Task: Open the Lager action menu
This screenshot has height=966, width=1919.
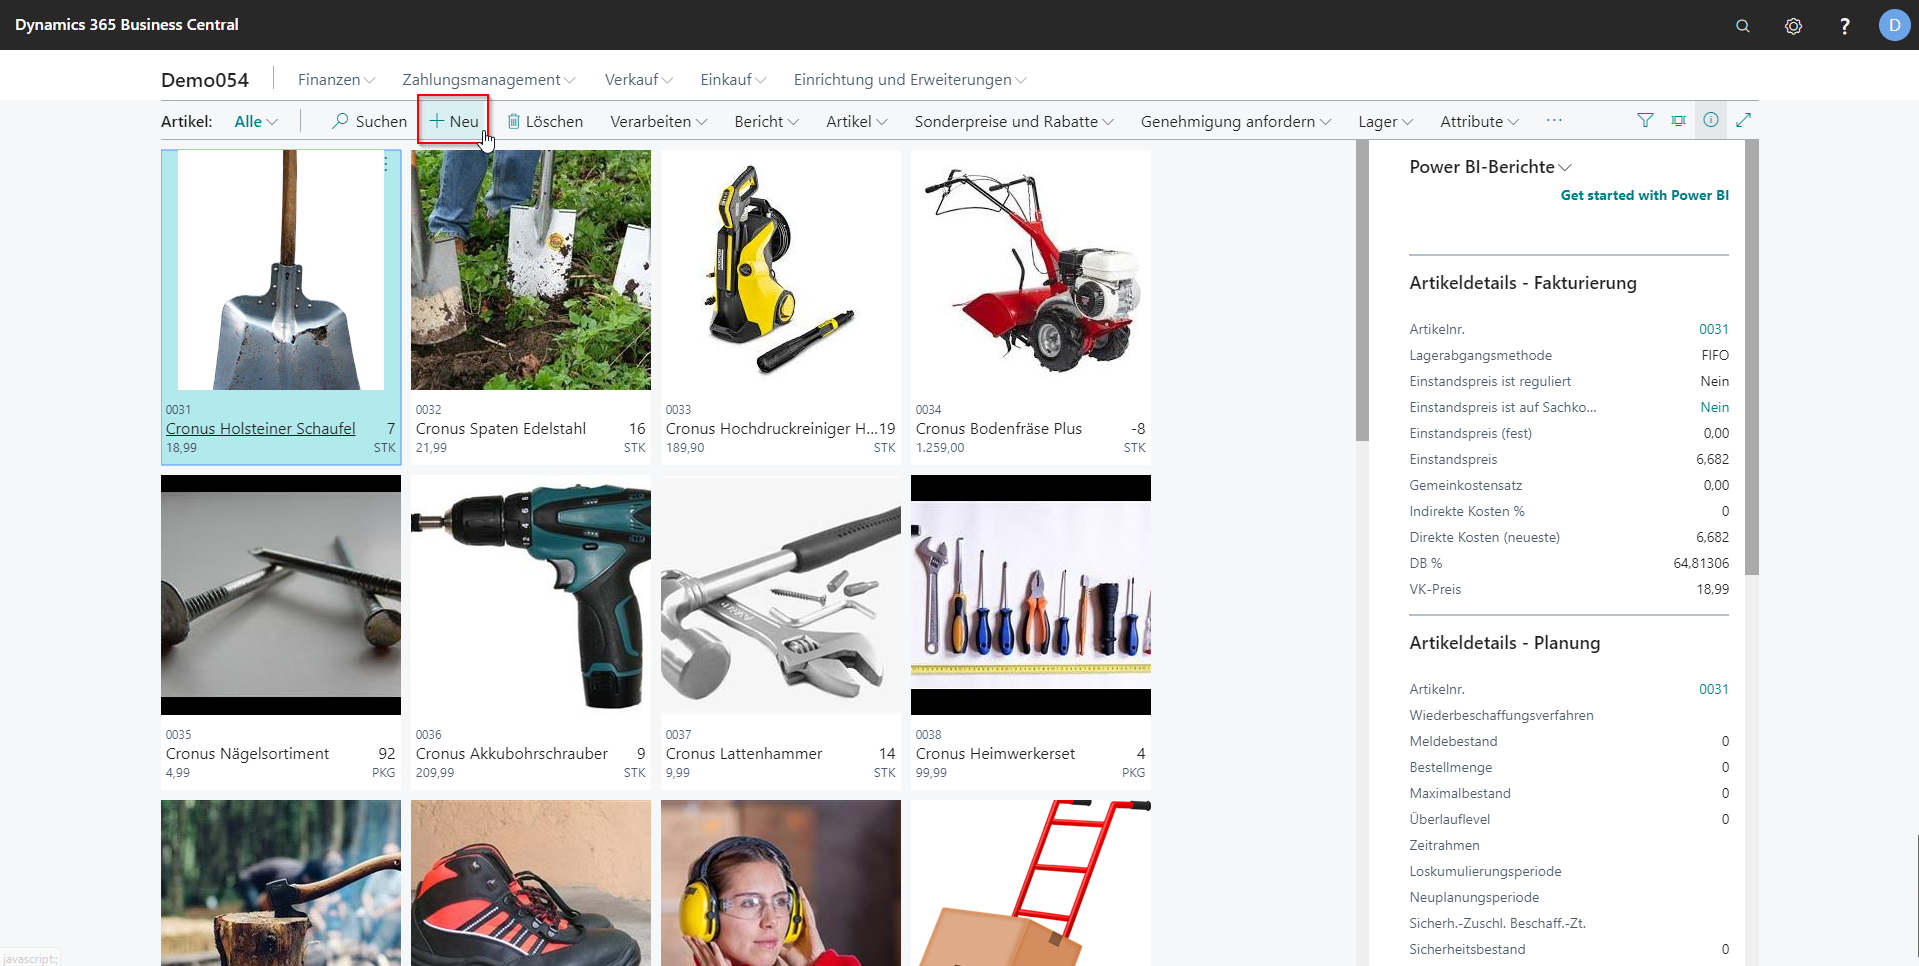Action: point(1386,121)
